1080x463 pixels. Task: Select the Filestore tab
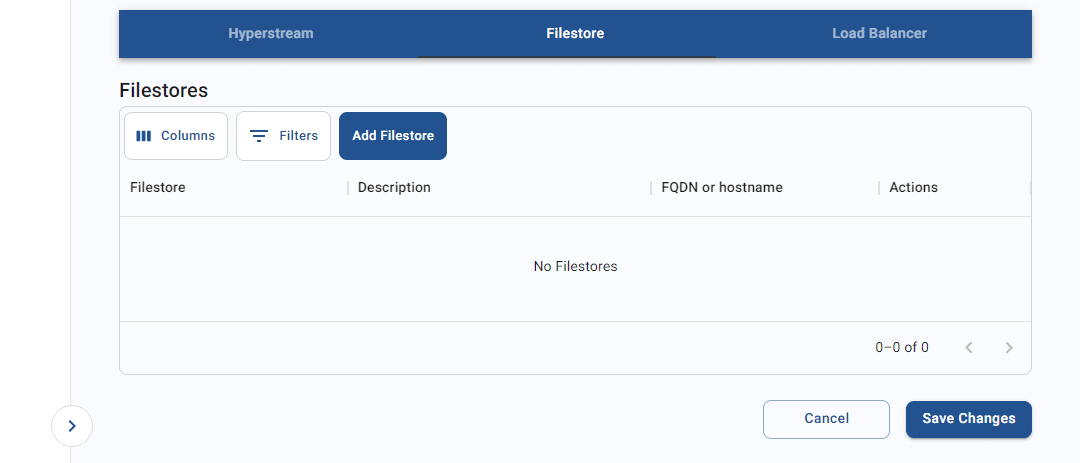[575, 33]
